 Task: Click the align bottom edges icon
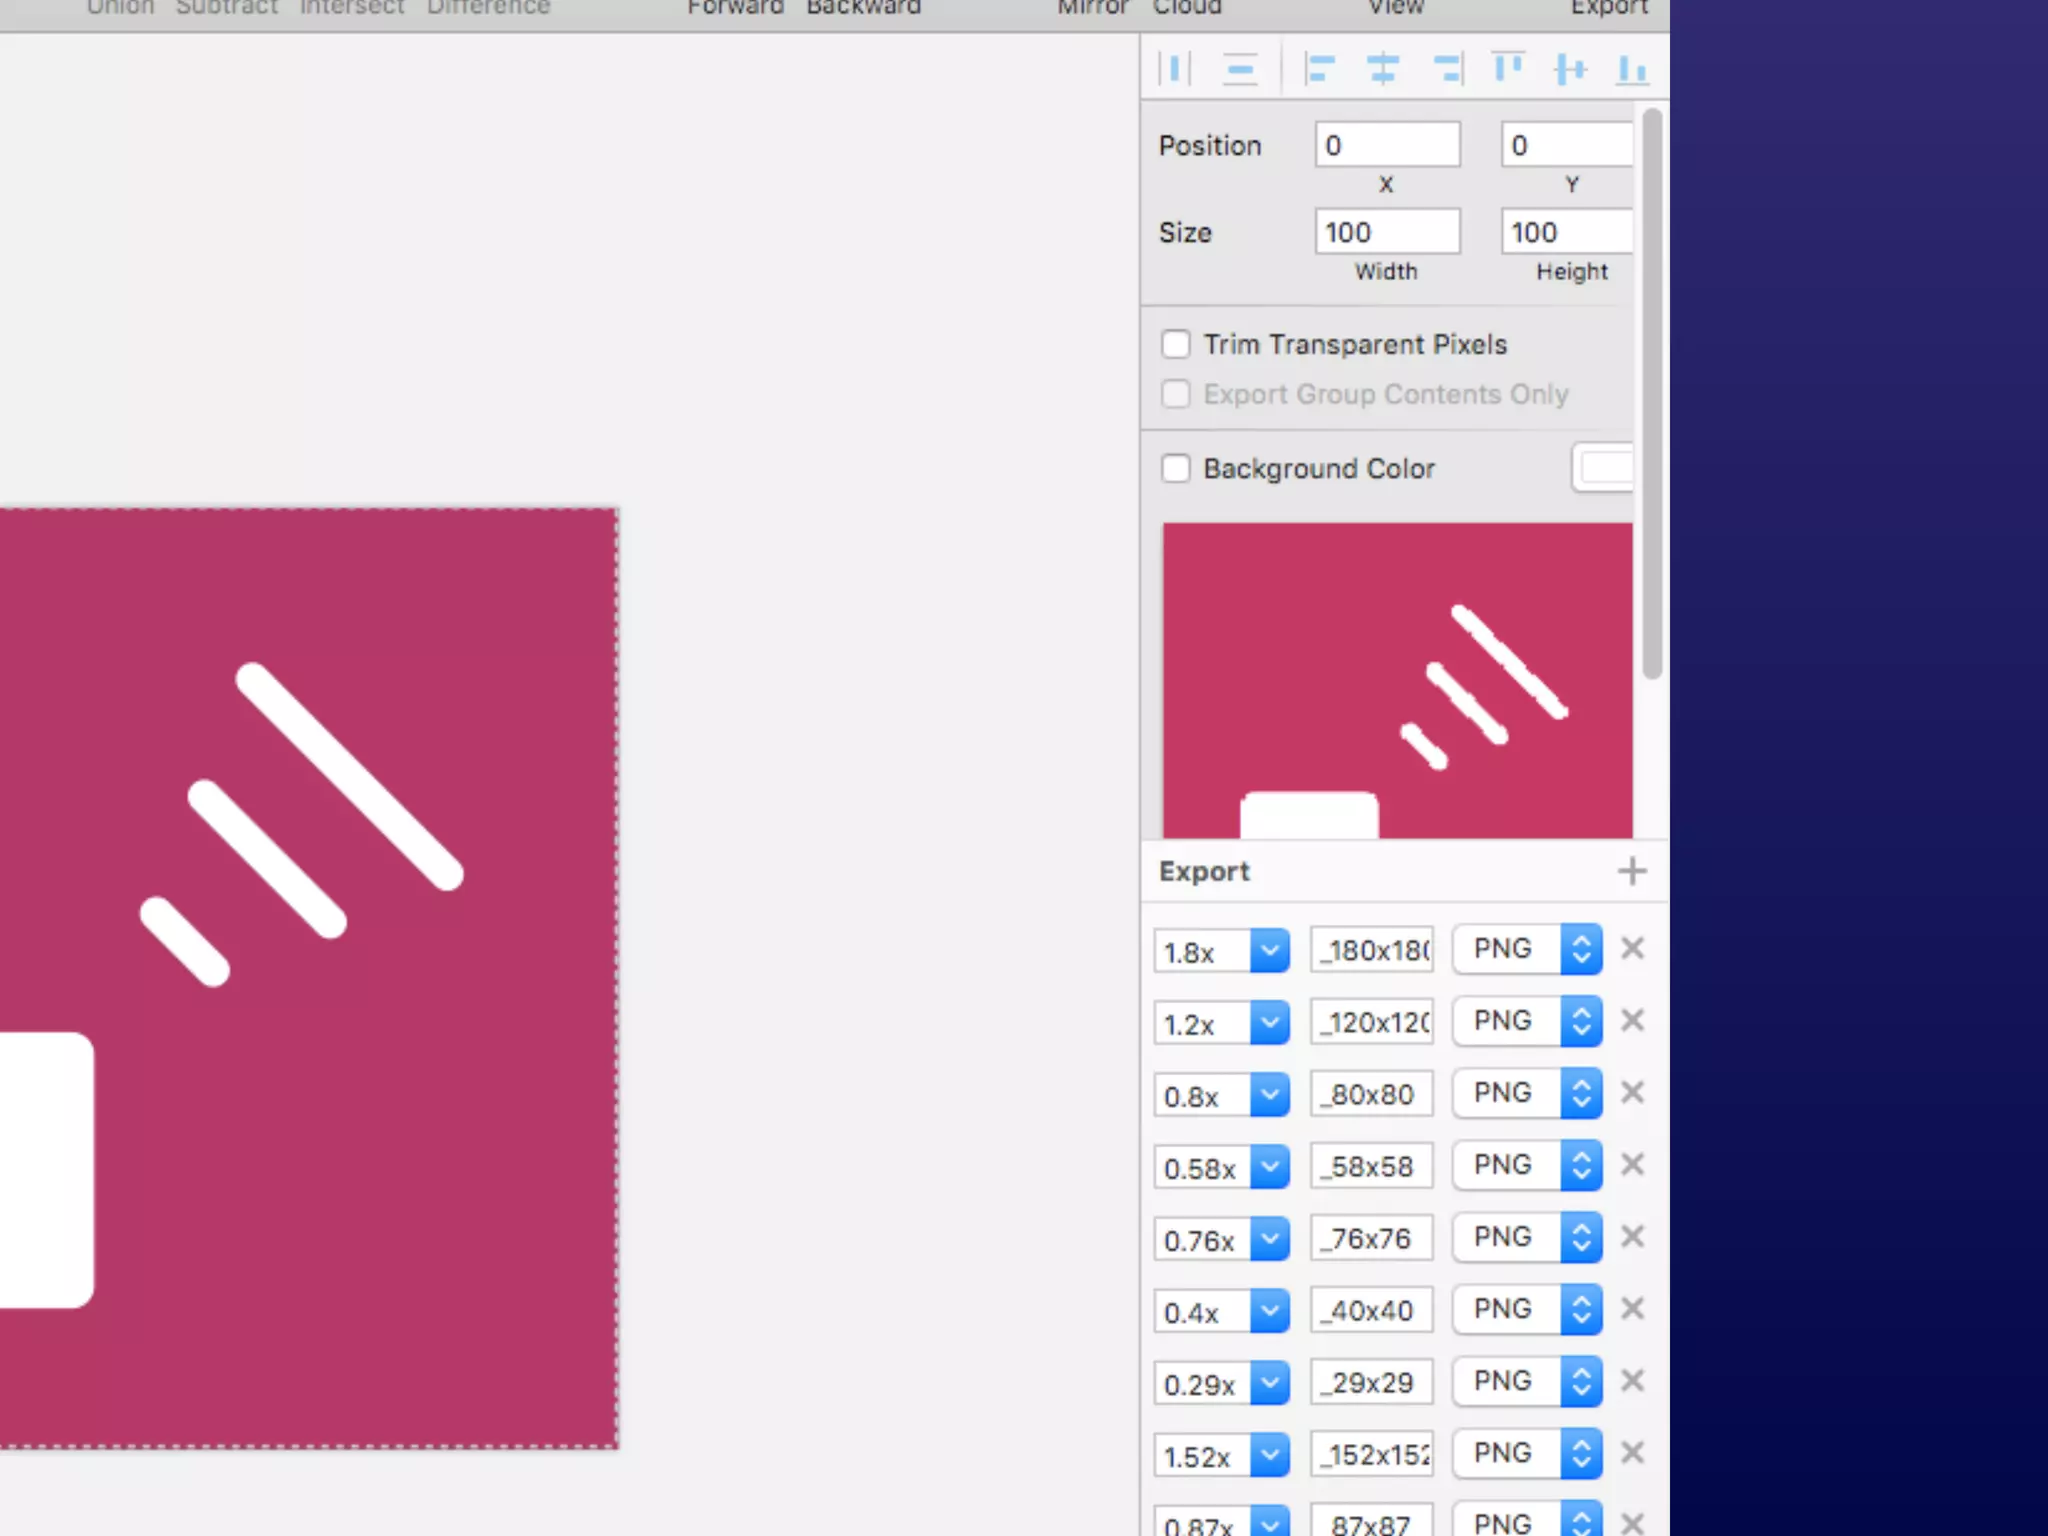coord(1632,69)
